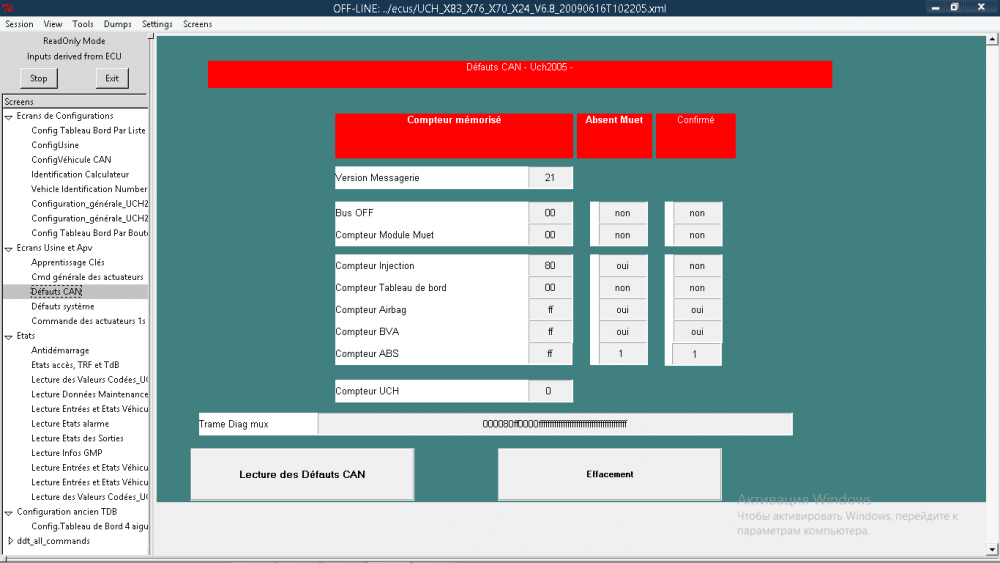
Task: Open the Screens menu
Action: 197,24
